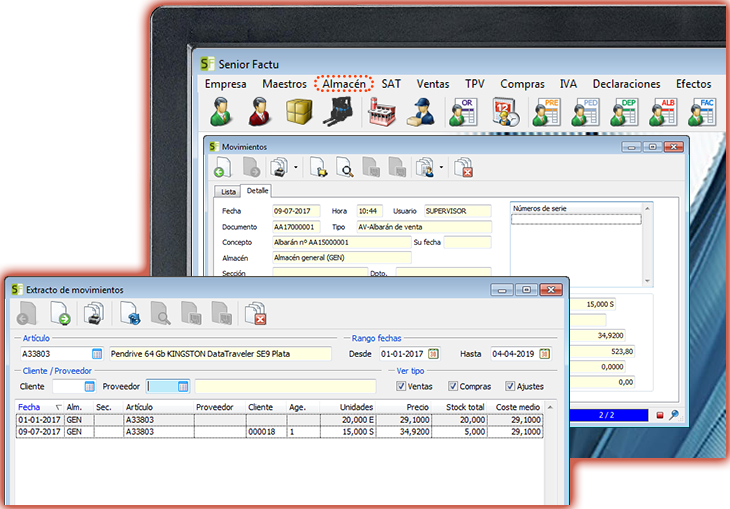The image size is (730, 509).
Task: Click the red stop icon in Movimientos status bar
Action: coord(660,415)
